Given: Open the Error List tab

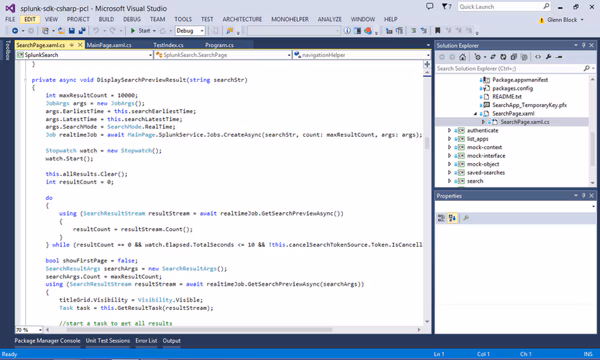Looking at the screenshot, I should 146,340.
